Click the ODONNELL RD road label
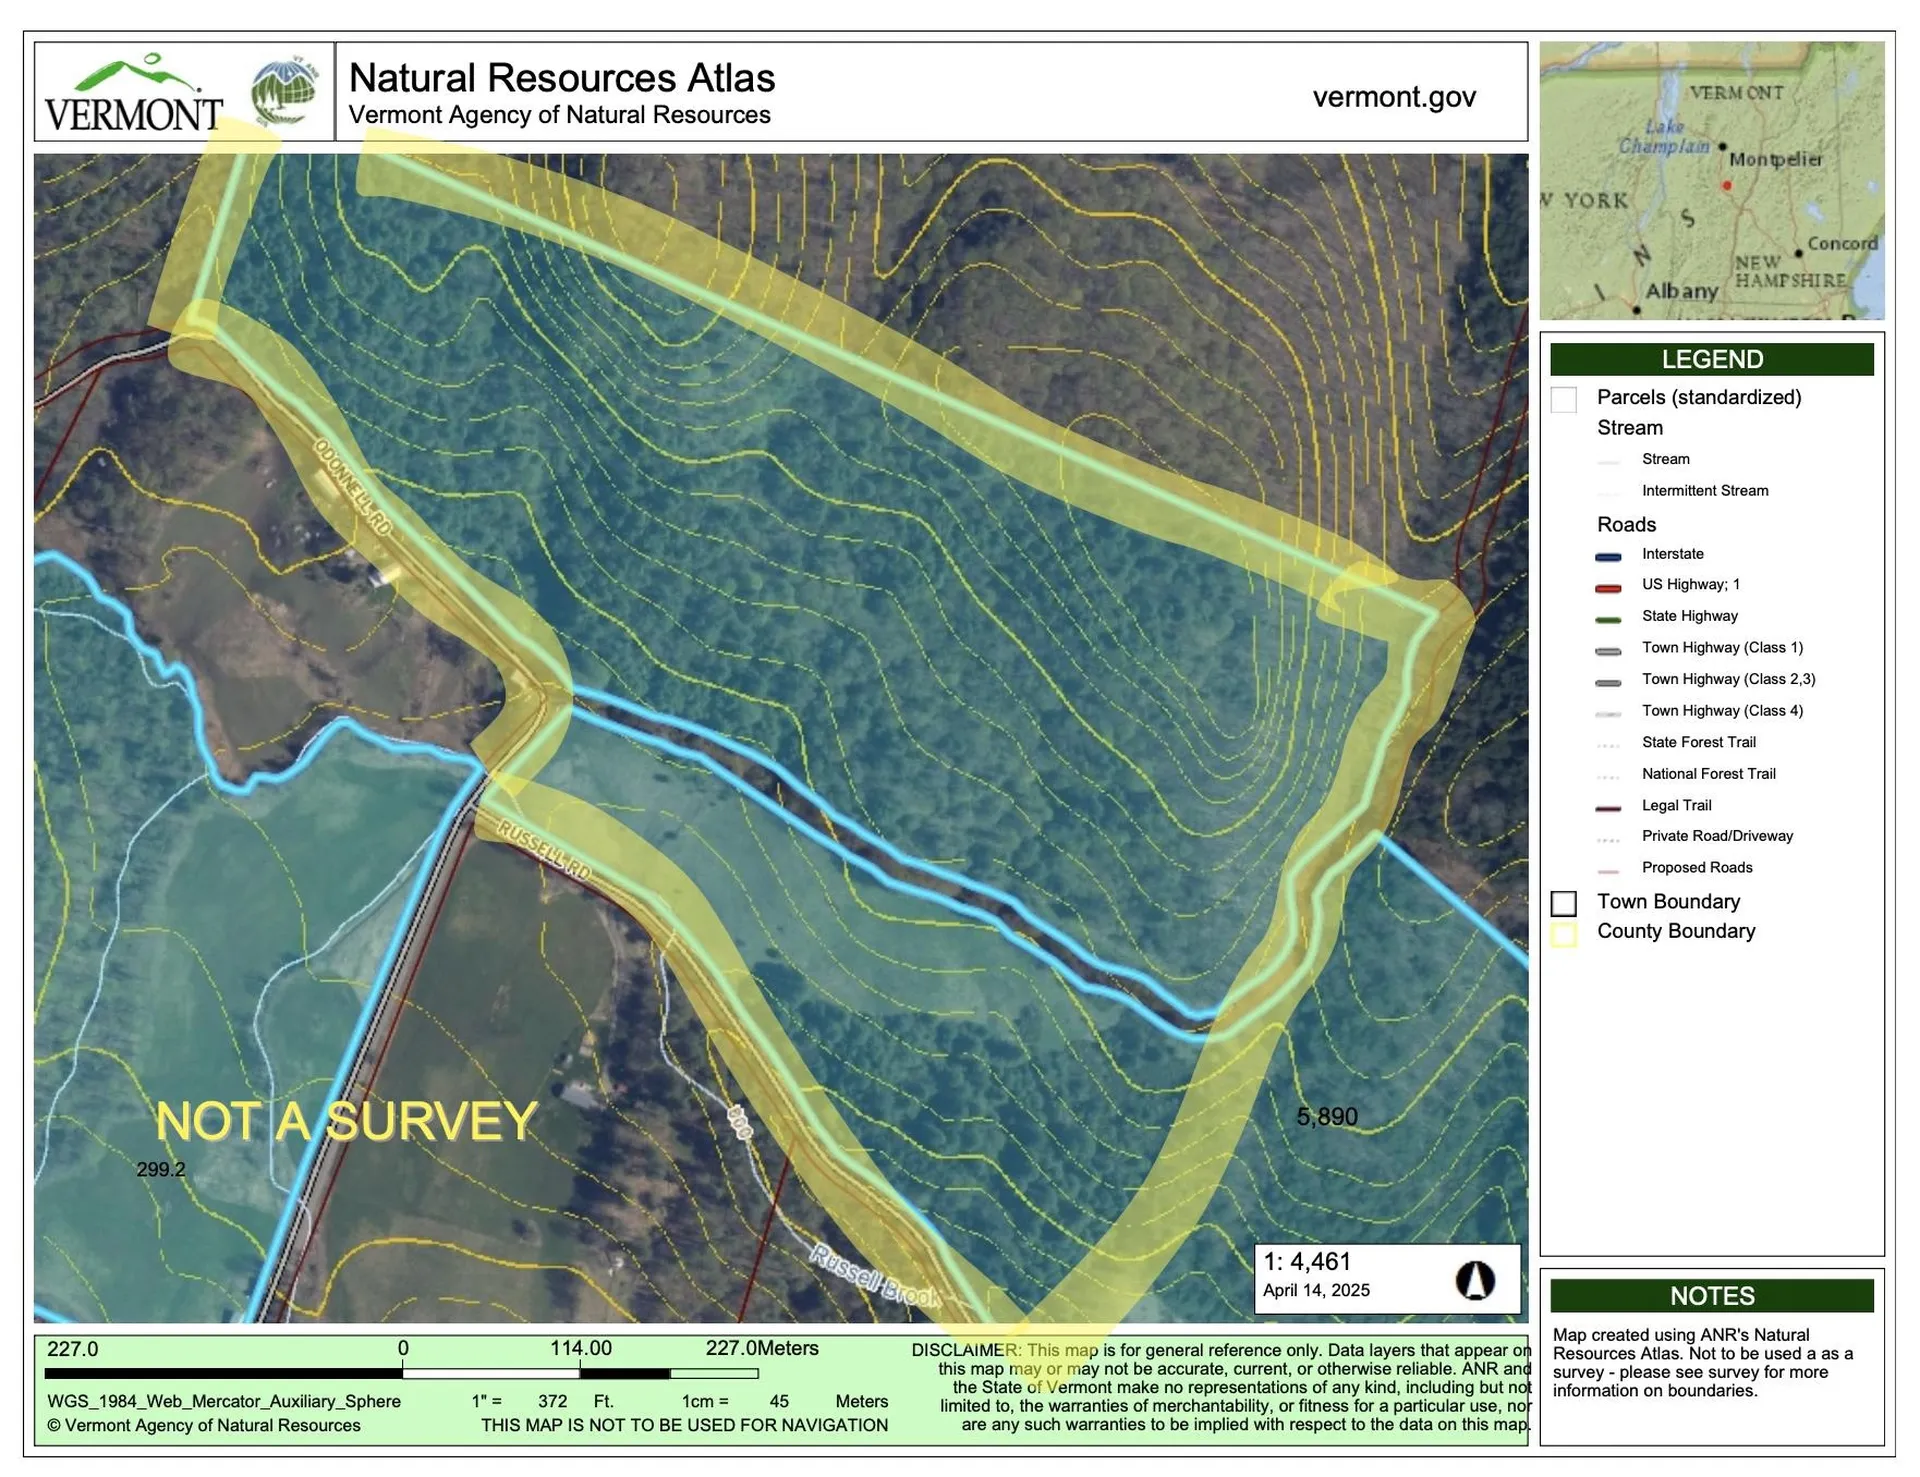 [x=352, y=486]
